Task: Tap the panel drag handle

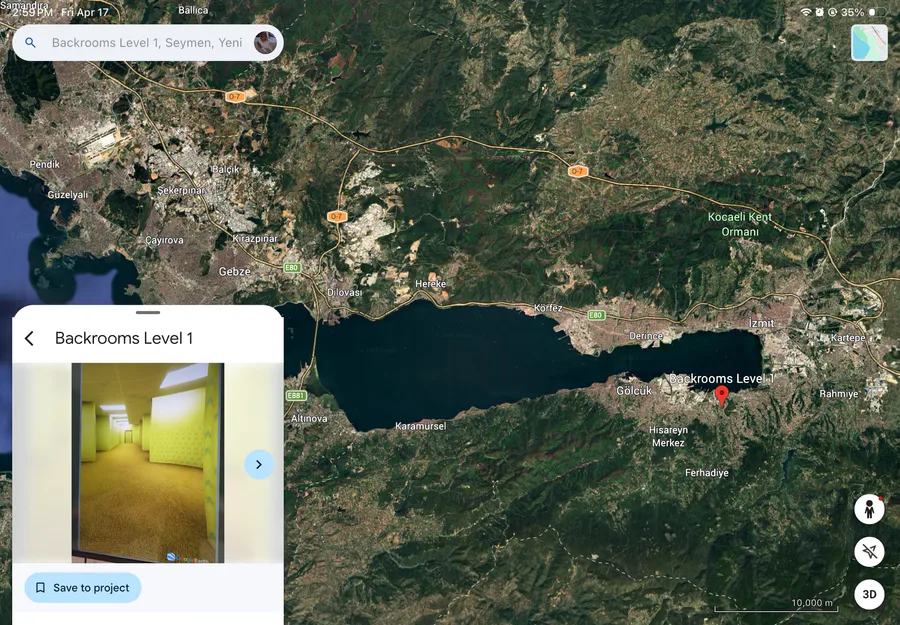Action: 148,313
